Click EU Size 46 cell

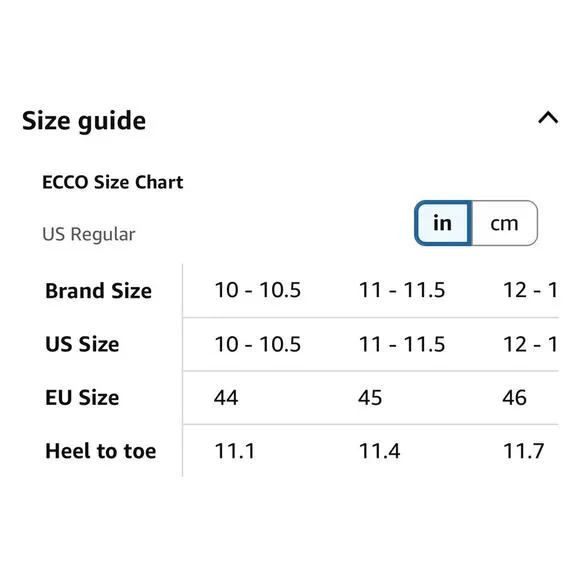515,398
